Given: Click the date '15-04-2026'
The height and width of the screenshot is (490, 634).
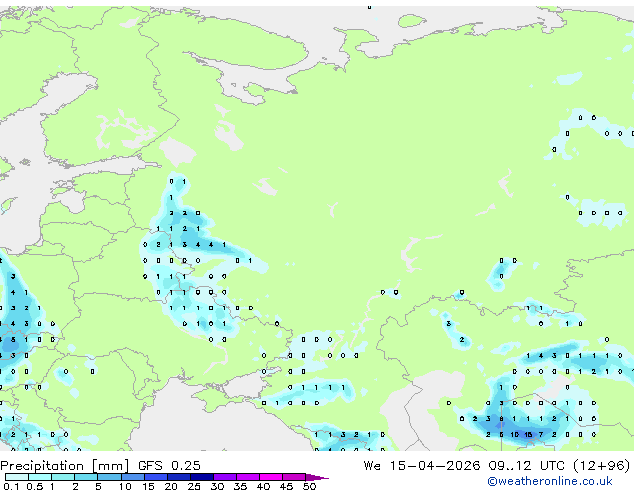Looking at the screenshot, I should tap(435, 466).
